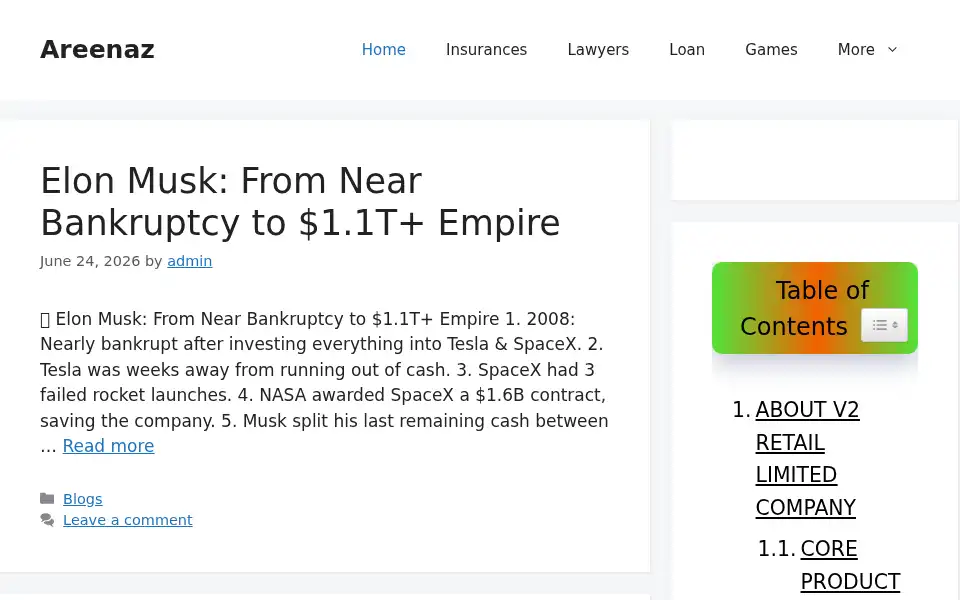The width and height of the screenshot is (960, 600).
Task: Click Leave a comment link
Action: (x=127, y=520)
